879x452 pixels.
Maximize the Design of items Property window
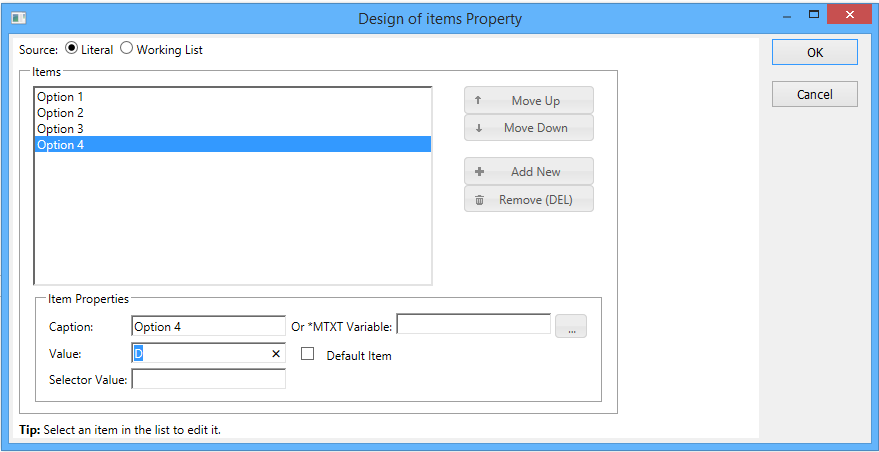(814, 15)
